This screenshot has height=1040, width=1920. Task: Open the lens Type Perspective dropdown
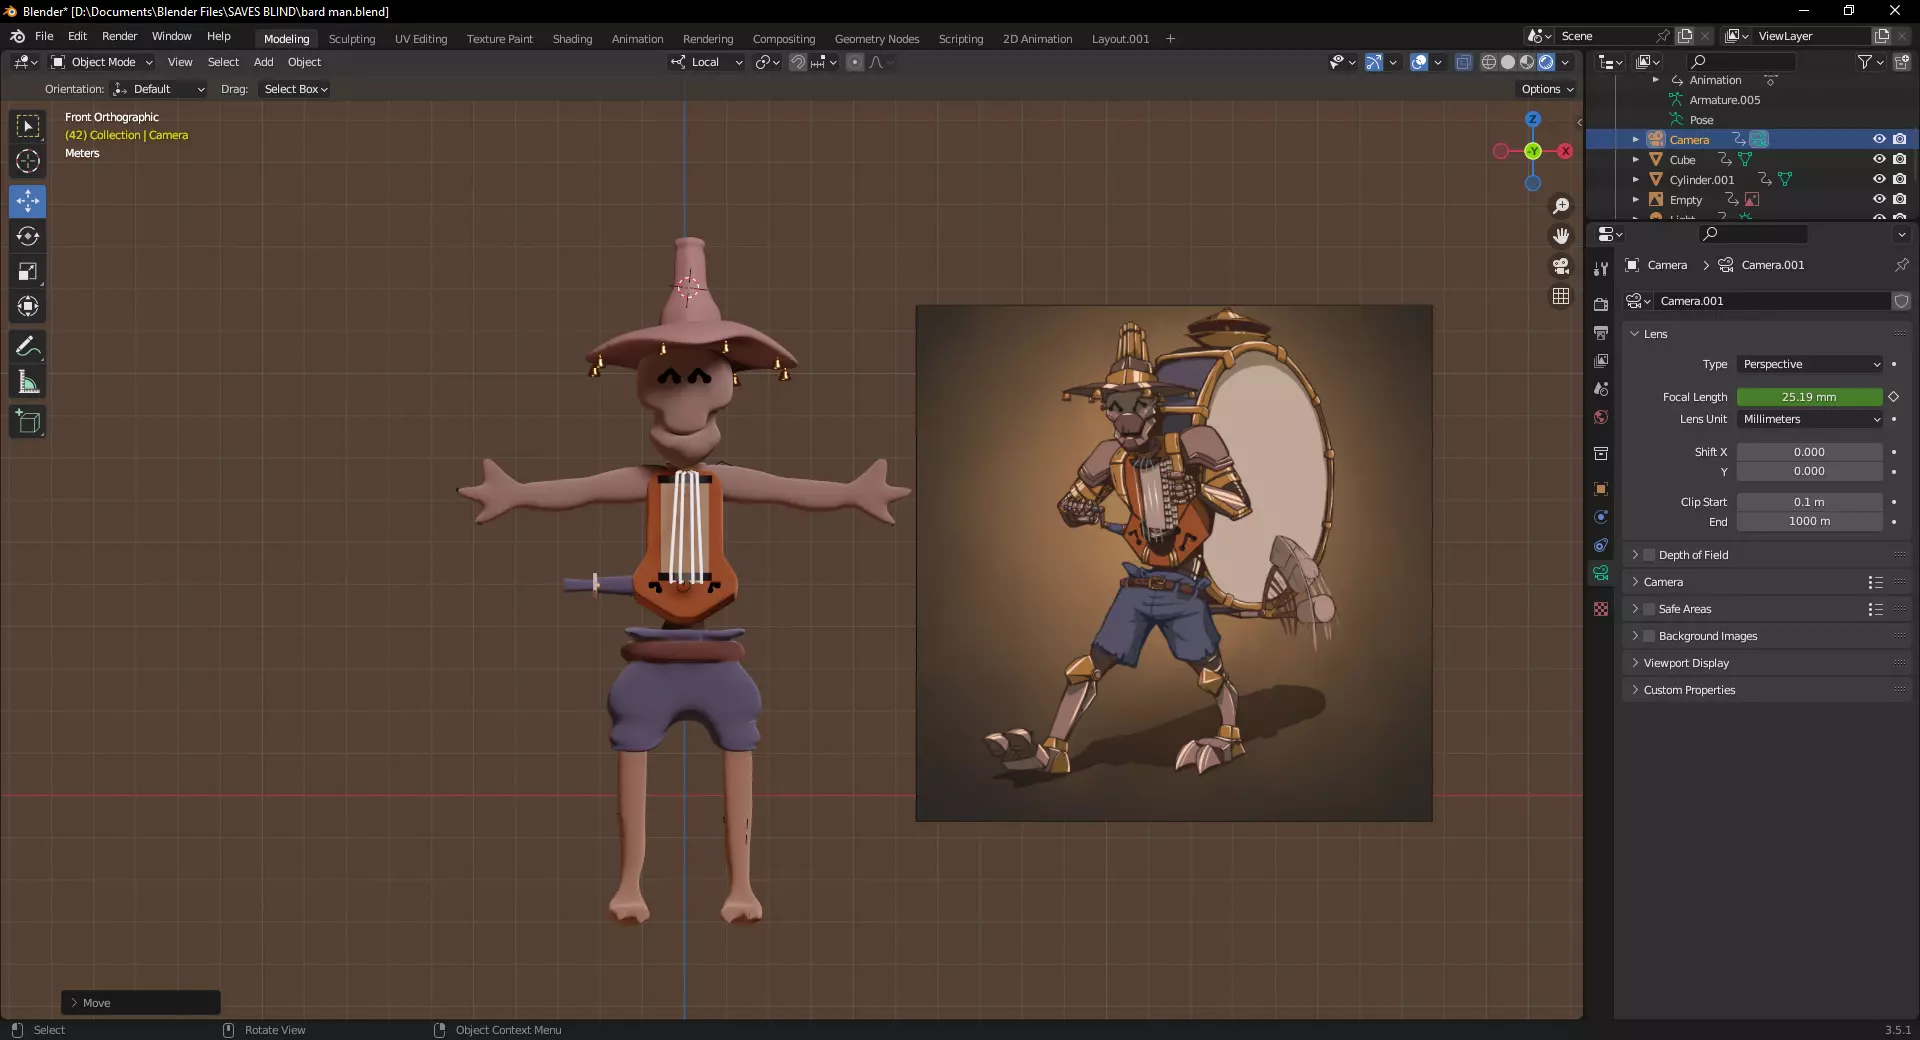1810,364
